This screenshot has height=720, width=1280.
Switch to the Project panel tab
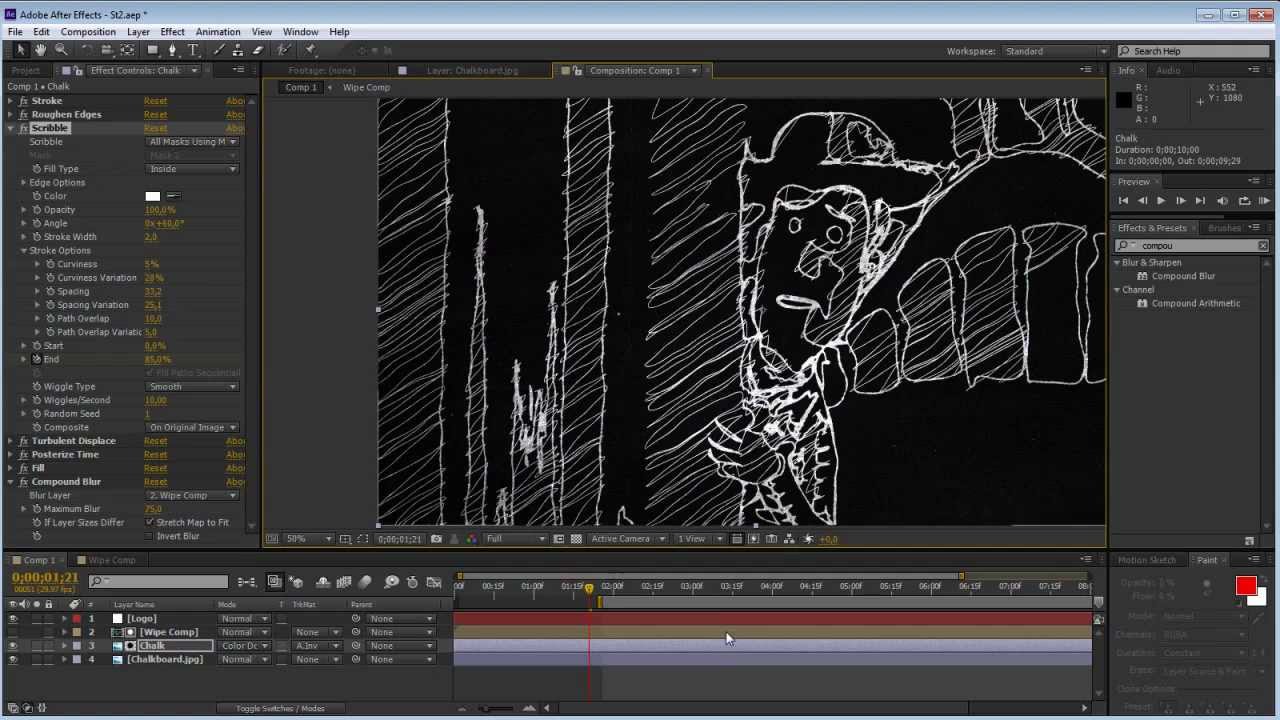[x=26, y=71]
